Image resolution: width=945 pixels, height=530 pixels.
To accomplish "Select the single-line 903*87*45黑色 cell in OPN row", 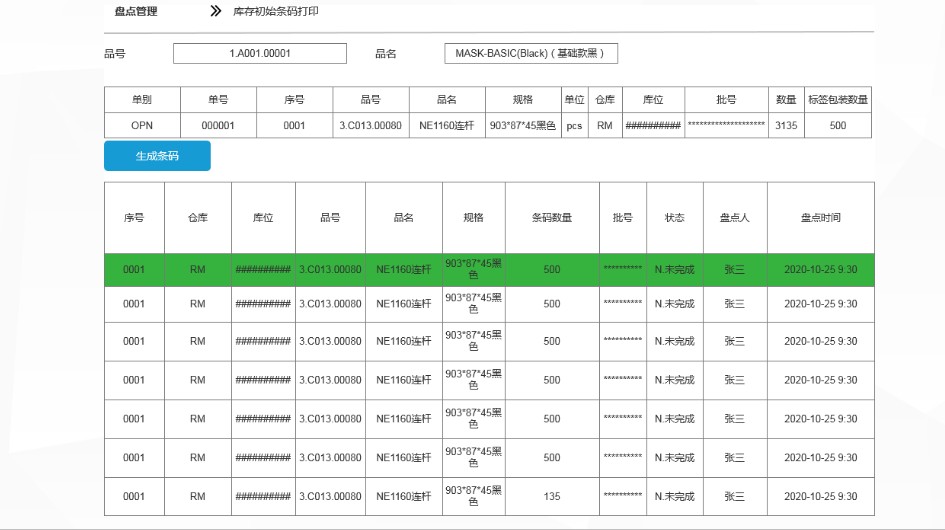I will (x=523, y=125).
